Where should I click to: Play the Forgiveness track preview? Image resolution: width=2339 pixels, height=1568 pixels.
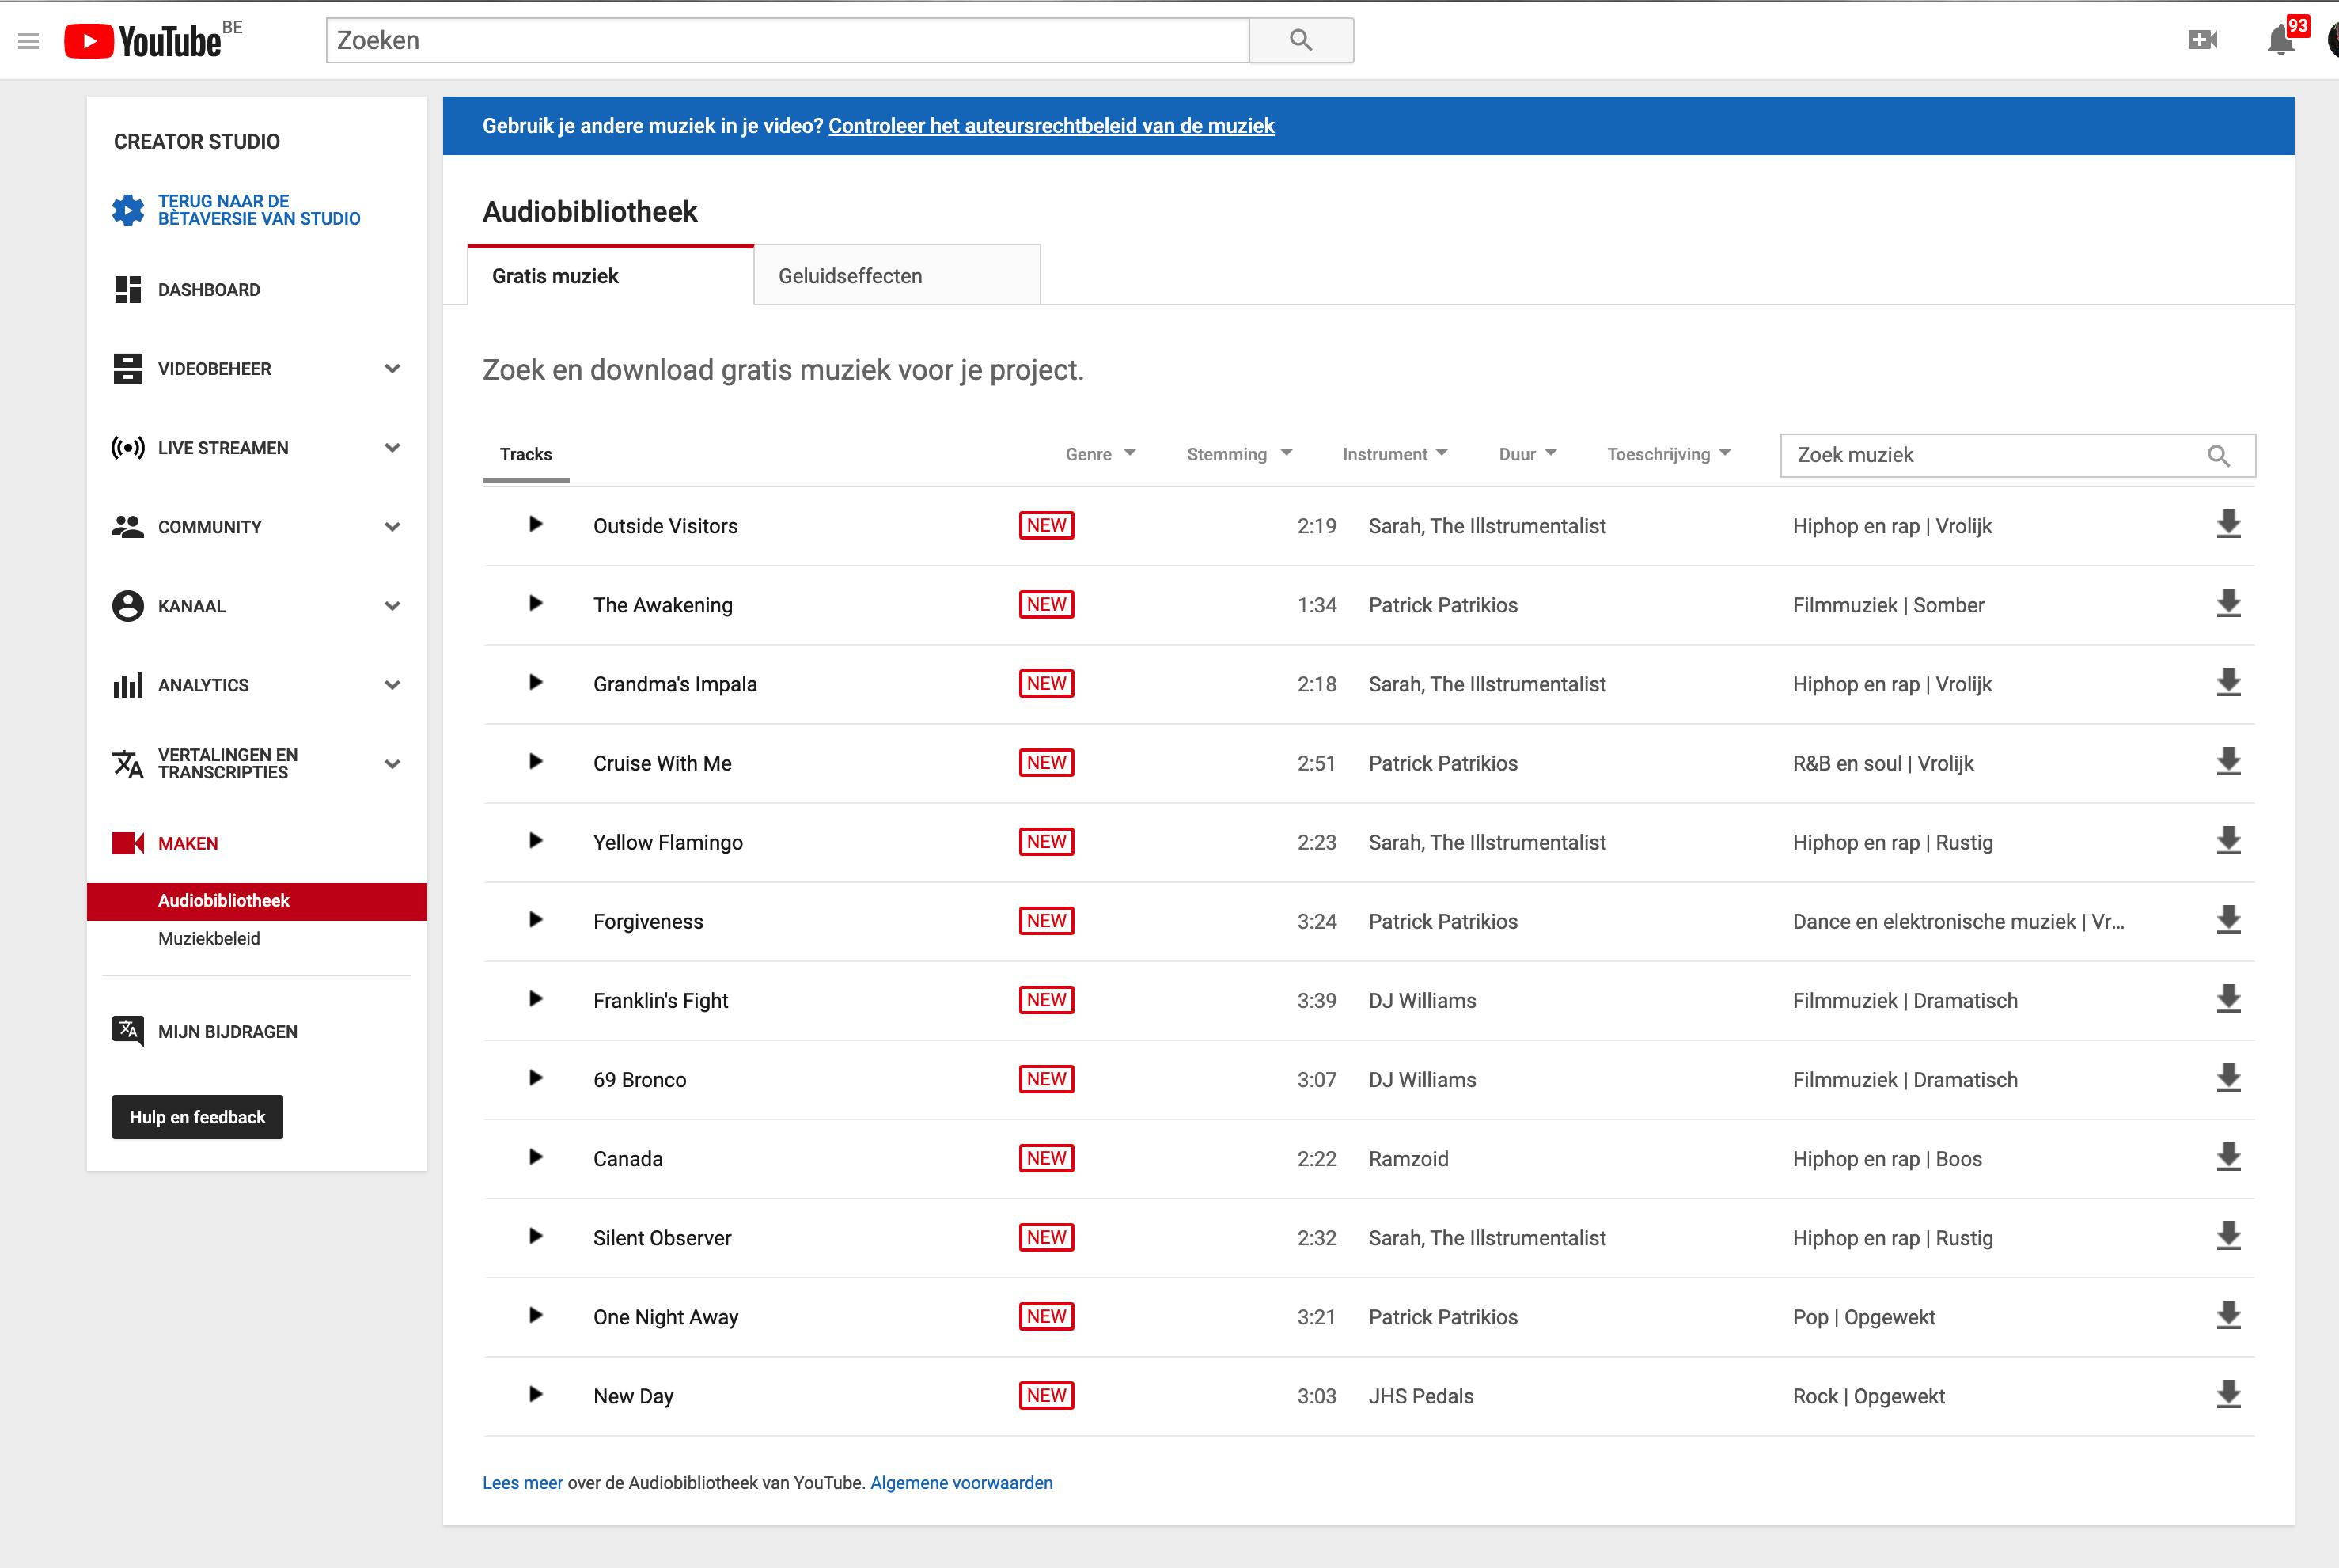coord(536,920)
